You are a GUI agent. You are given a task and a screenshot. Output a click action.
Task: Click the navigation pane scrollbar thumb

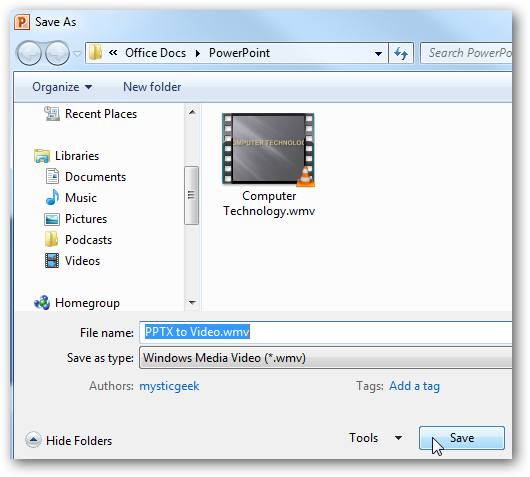(x=191, y=195)
